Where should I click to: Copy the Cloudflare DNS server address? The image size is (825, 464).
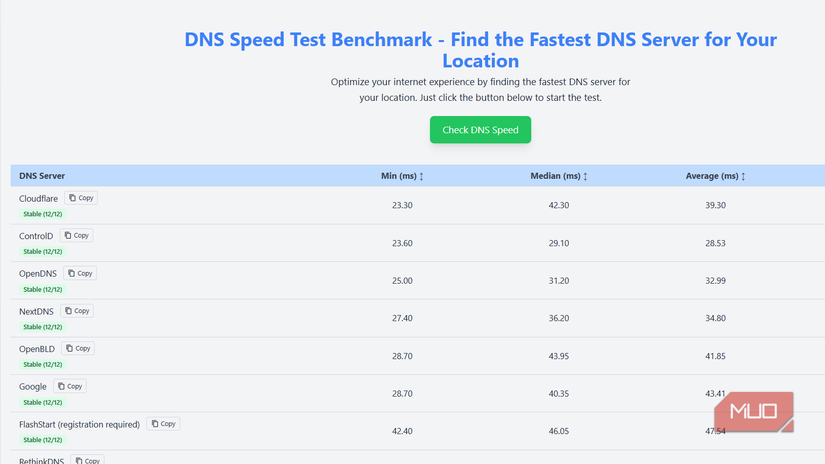pyautogui.click(x=81, y=198)
